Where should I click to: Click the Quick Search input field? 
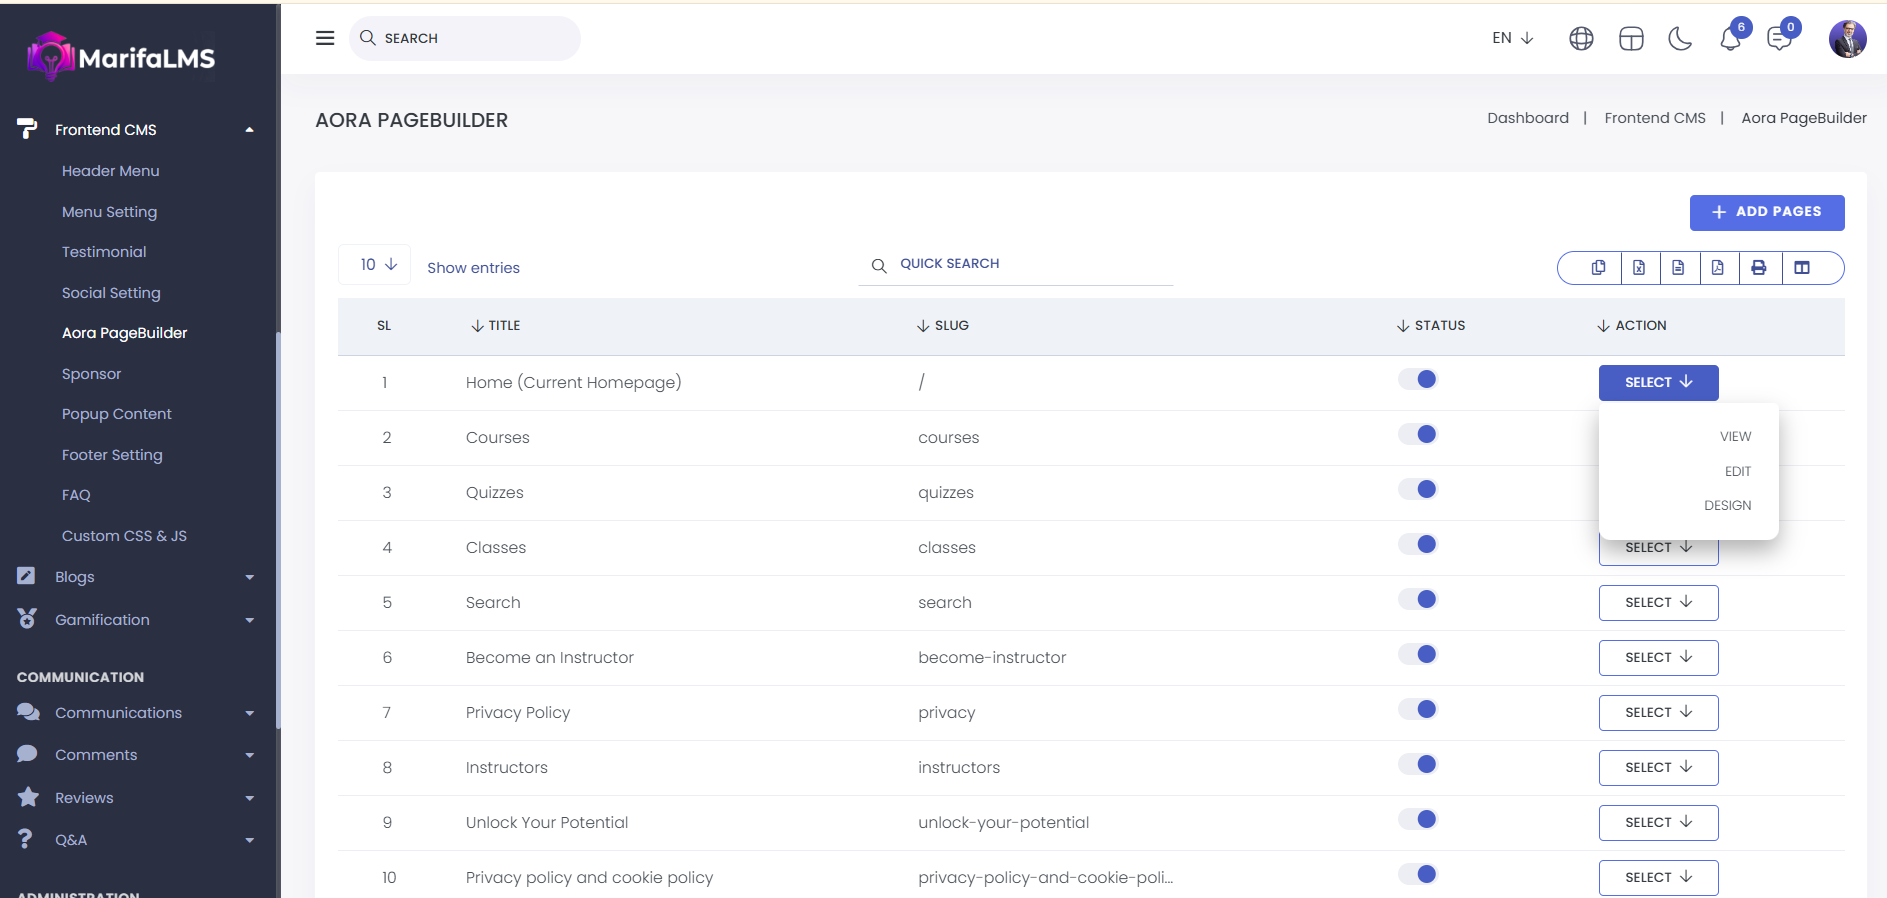[1030, 264]
